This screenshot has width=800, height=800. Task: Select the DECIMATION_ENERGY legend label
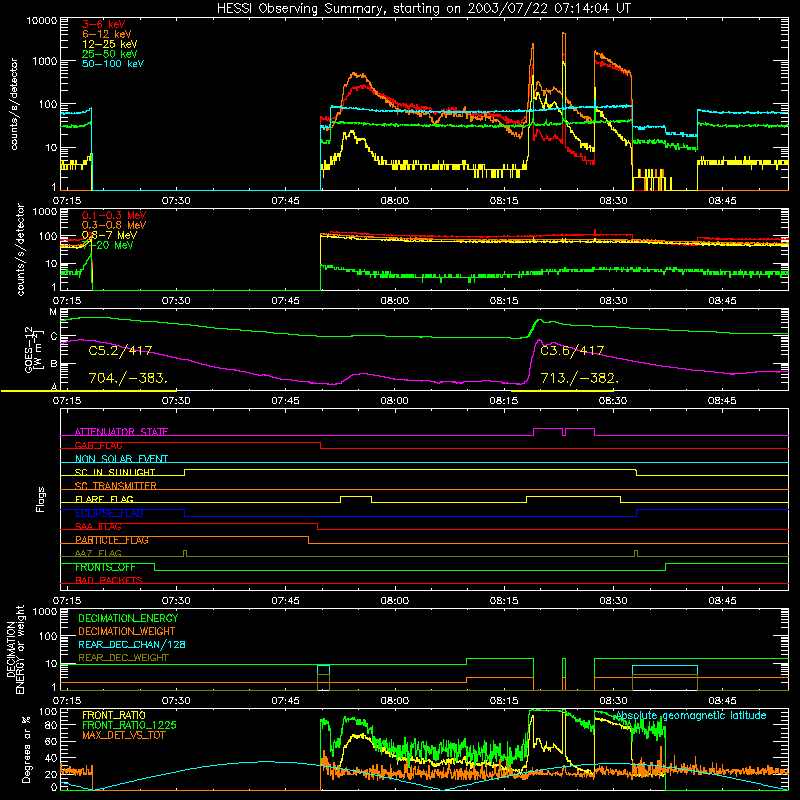(128, 618)
